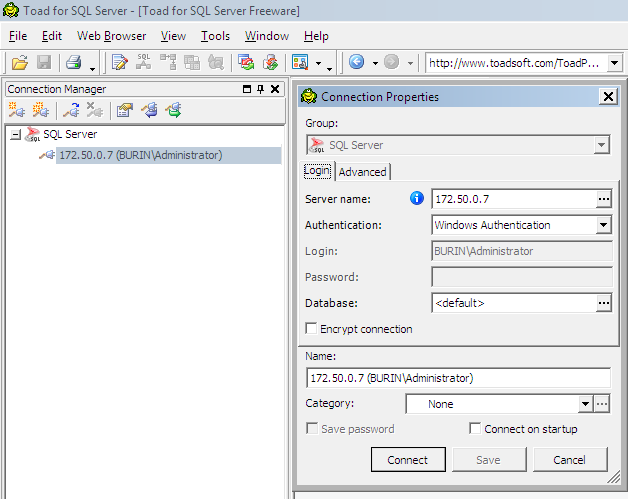The height and width of the screenshot is (499, 628).
Task: Click the blue info icon beside Server name
Action: click(x=418, y=198)
